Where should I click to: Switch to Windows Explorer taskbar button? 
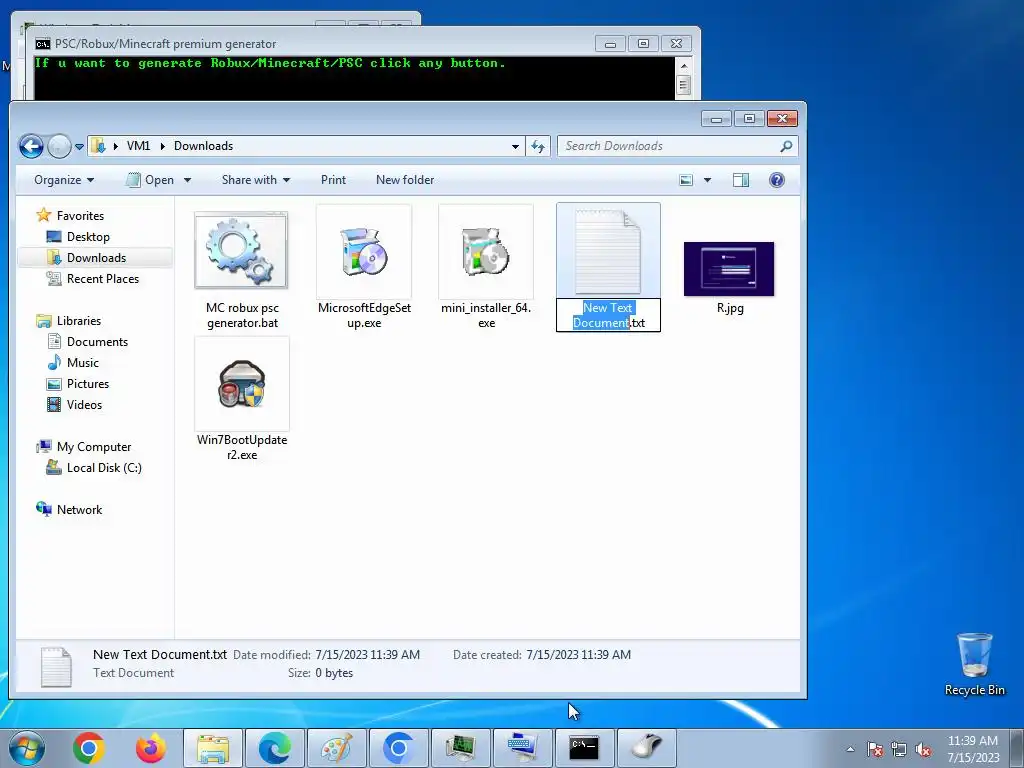213,748
